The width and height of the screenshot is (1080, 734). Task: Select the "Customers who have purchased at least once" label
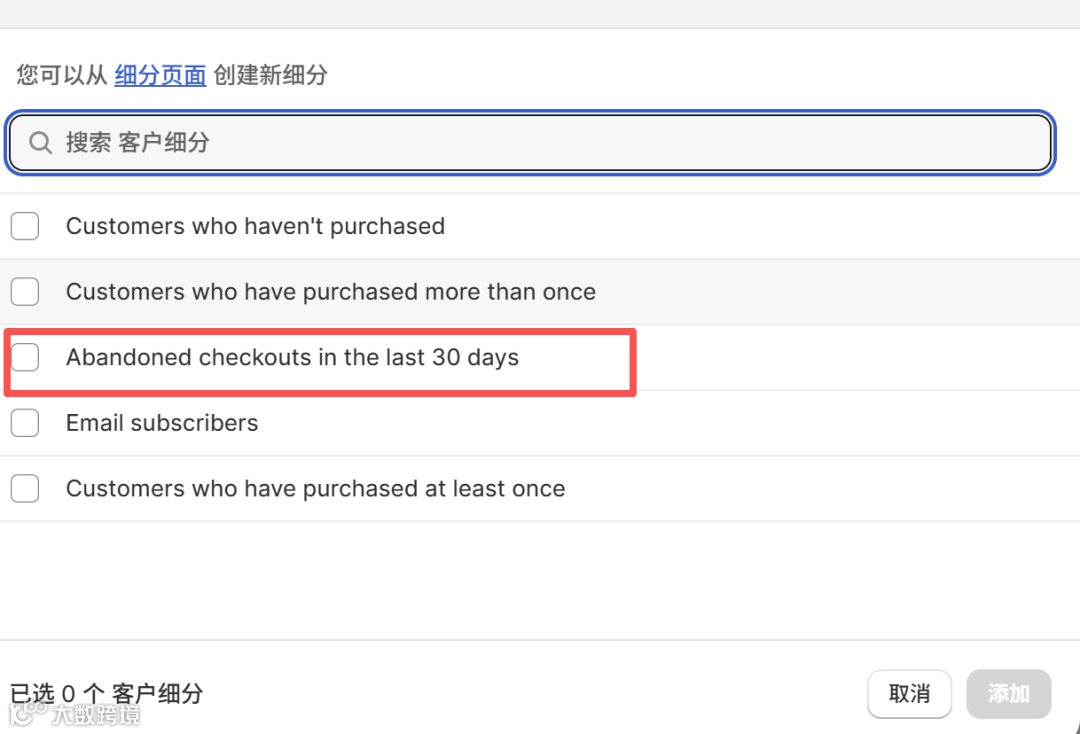(315, 489)
